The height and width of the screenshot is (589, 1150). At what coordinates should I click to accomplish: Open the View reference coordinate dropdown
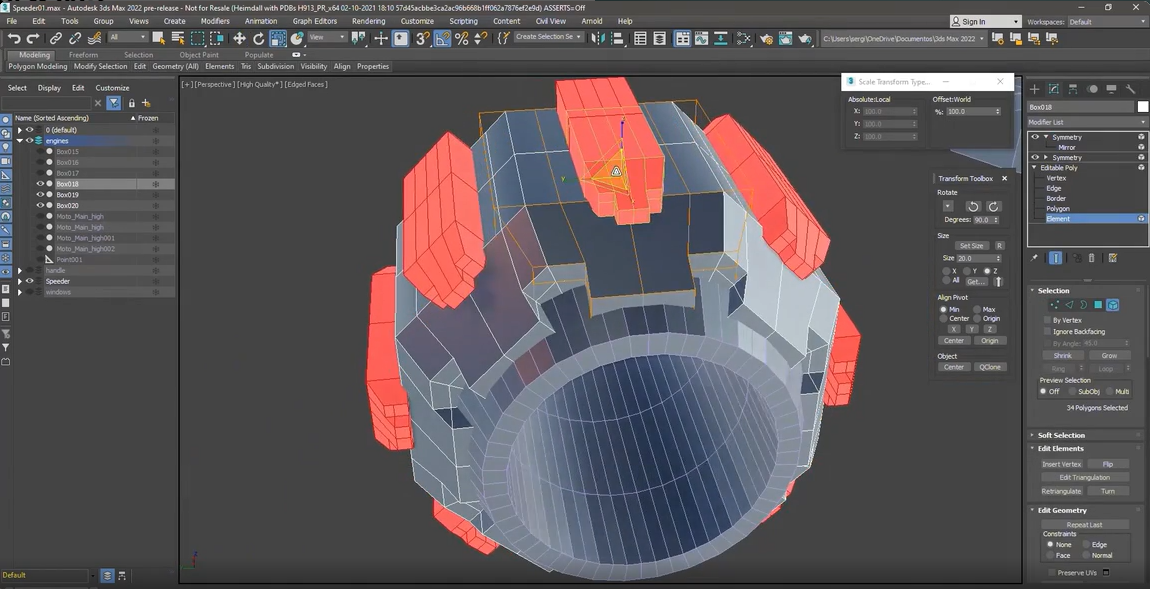(x=326, y=37)
